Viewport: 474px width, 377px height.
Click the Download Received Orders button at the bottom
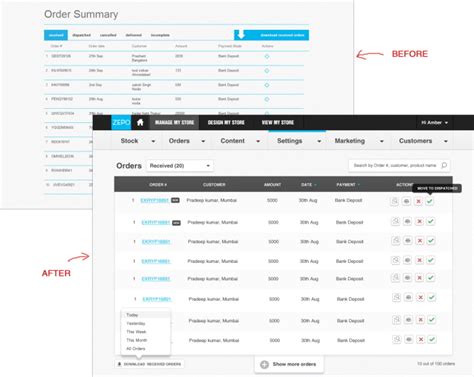tap(149, 364)
